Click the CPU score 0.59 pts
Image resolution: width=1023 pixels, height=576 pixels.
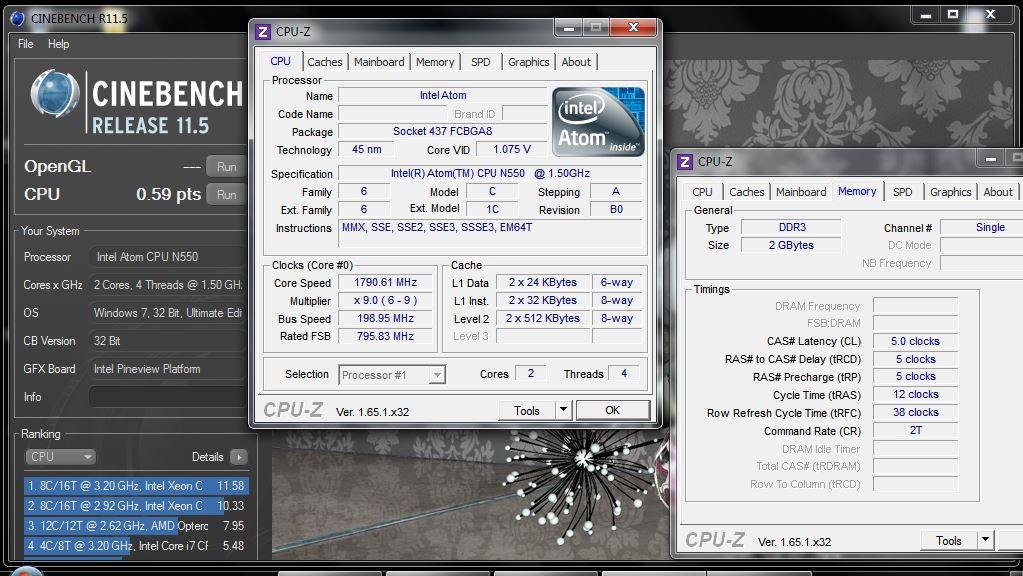[x=168, y=194]
